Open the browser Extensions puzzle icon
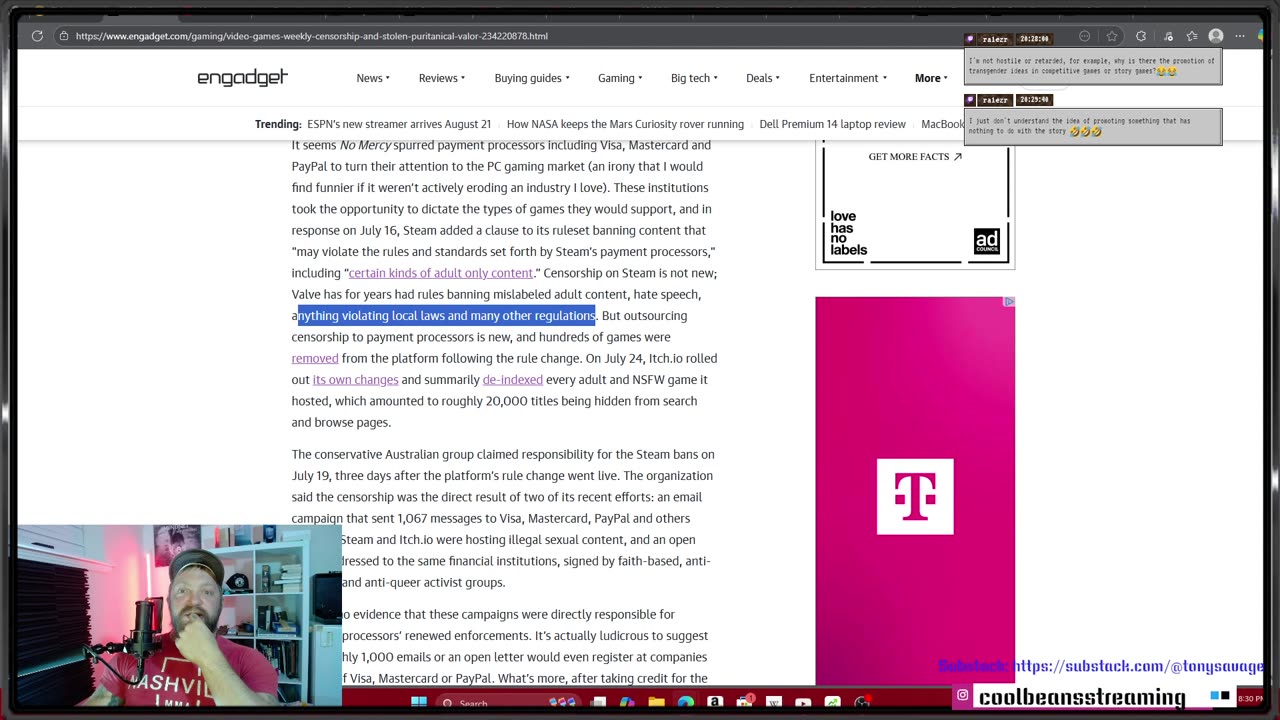Image resolution: width=1280 pixels, height=720 pixels. tap(1141, 36)
